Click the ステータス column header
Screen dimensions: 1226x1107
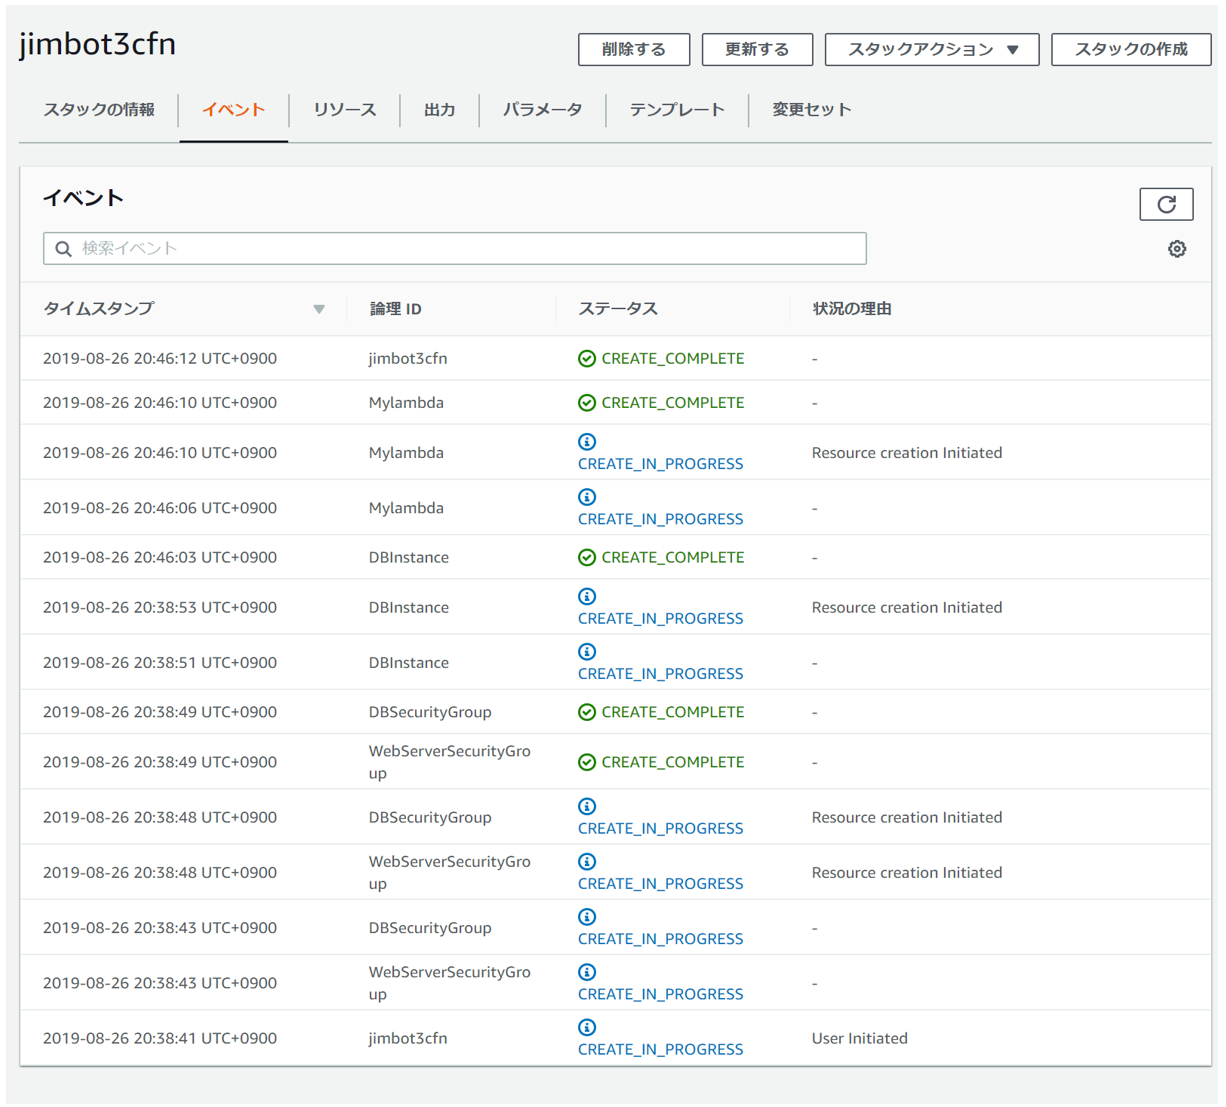[x=618, y=309]
